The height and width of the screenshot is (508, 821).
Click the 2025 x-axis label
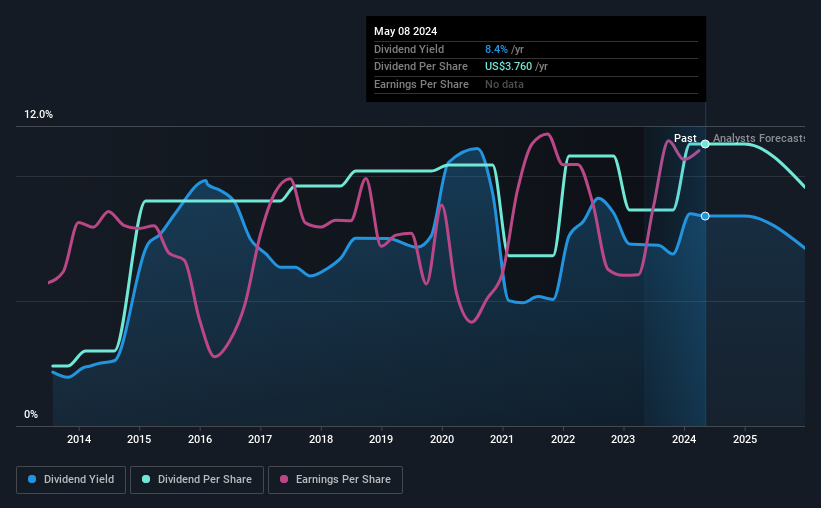point(745,439)
